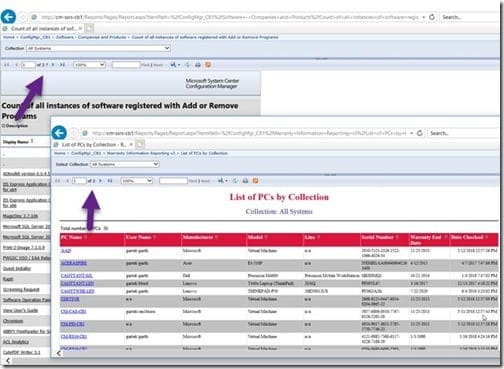
Task: Refresh the front browser window page
Action: pyautogui.click(x=420, y=133)
